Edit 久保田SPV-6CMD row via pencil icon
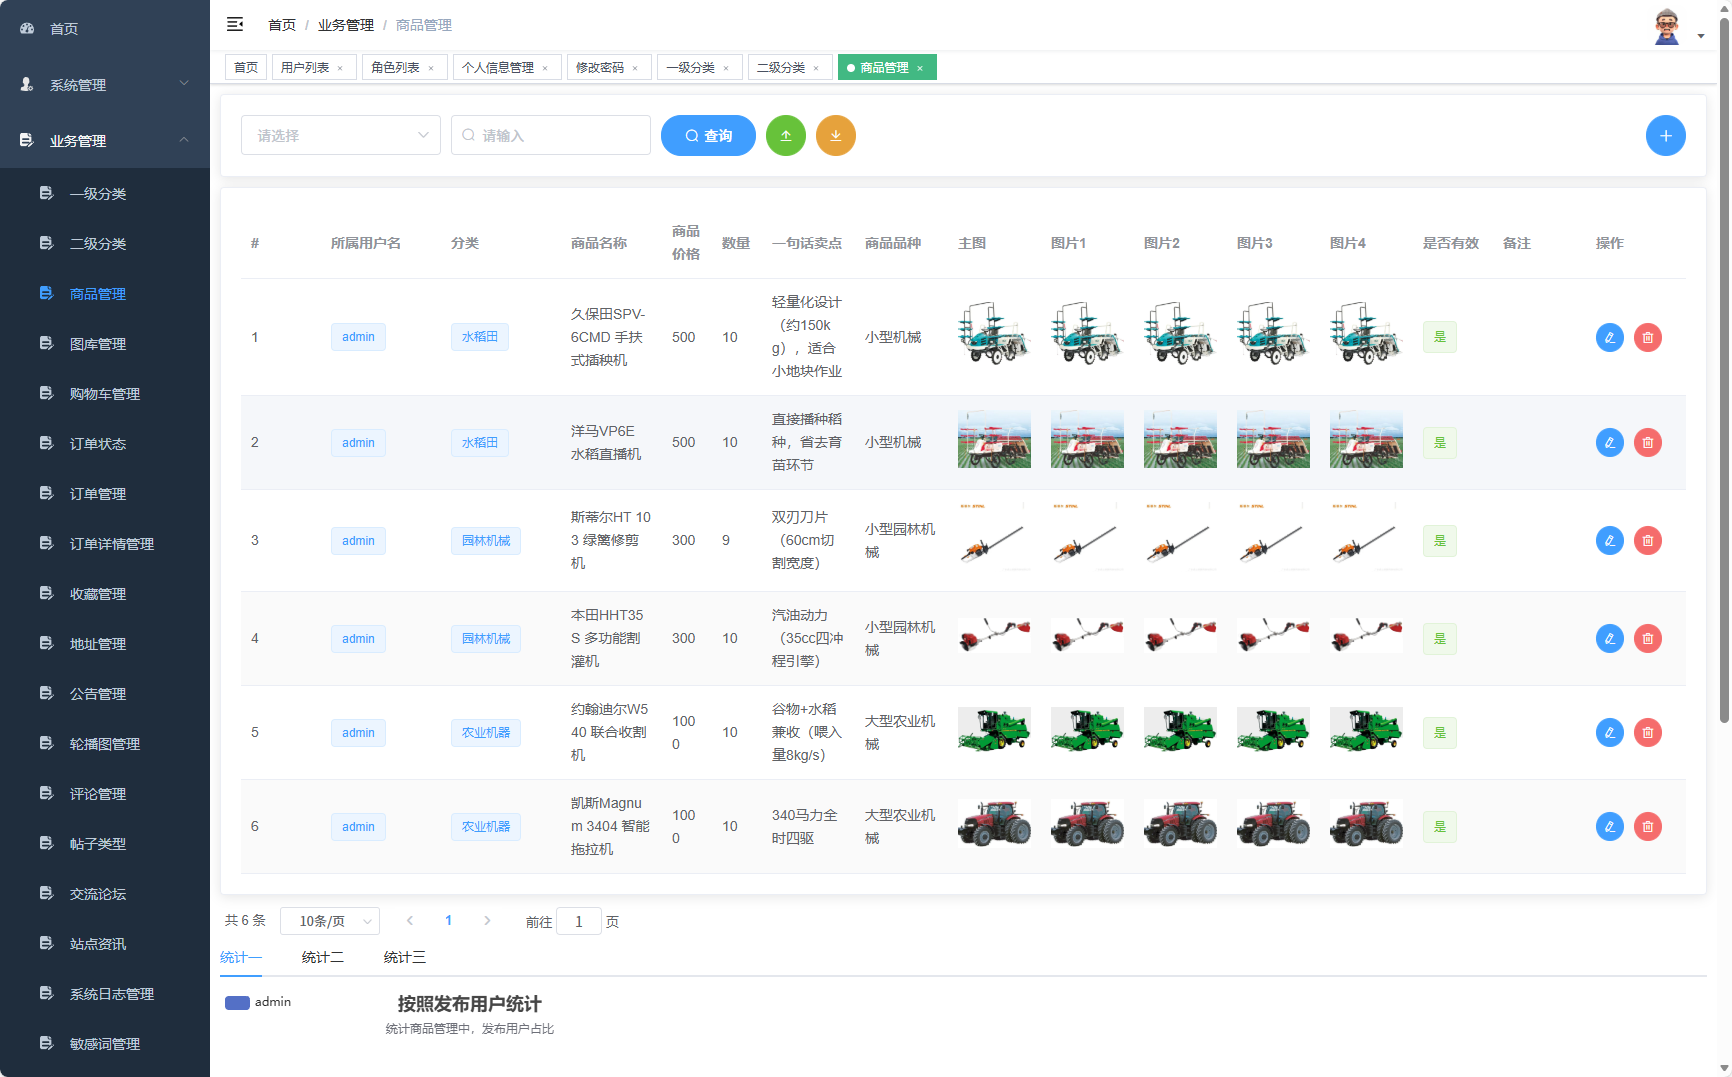The image size is (1732, 1077). pyautogui.click(x=1609, y=337)
